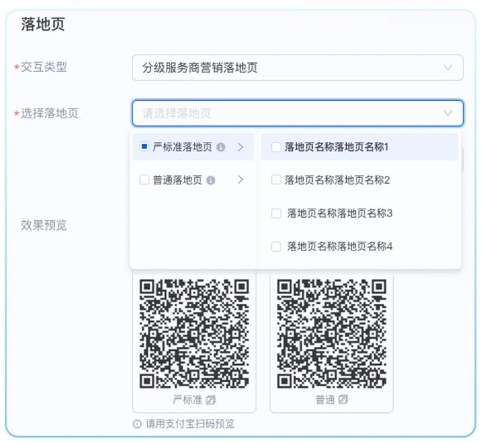
Task: Click the 普通 preview label
Action: (325, 399)
